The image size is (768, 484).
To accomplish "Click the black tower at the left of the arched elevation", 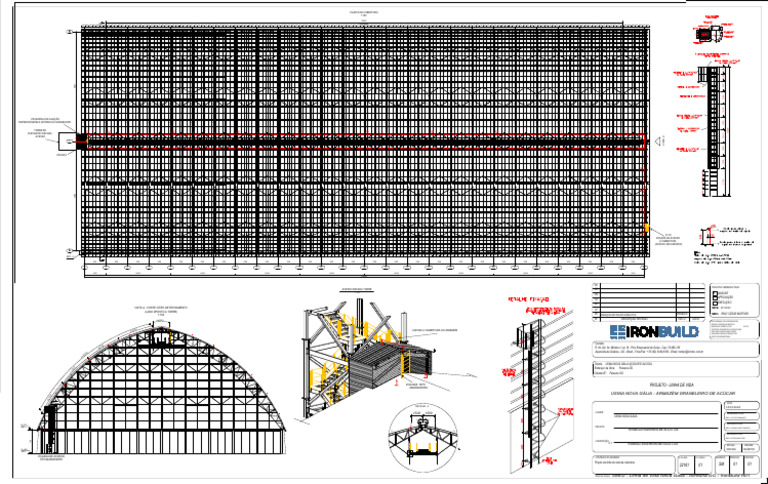I will point(49,429).
